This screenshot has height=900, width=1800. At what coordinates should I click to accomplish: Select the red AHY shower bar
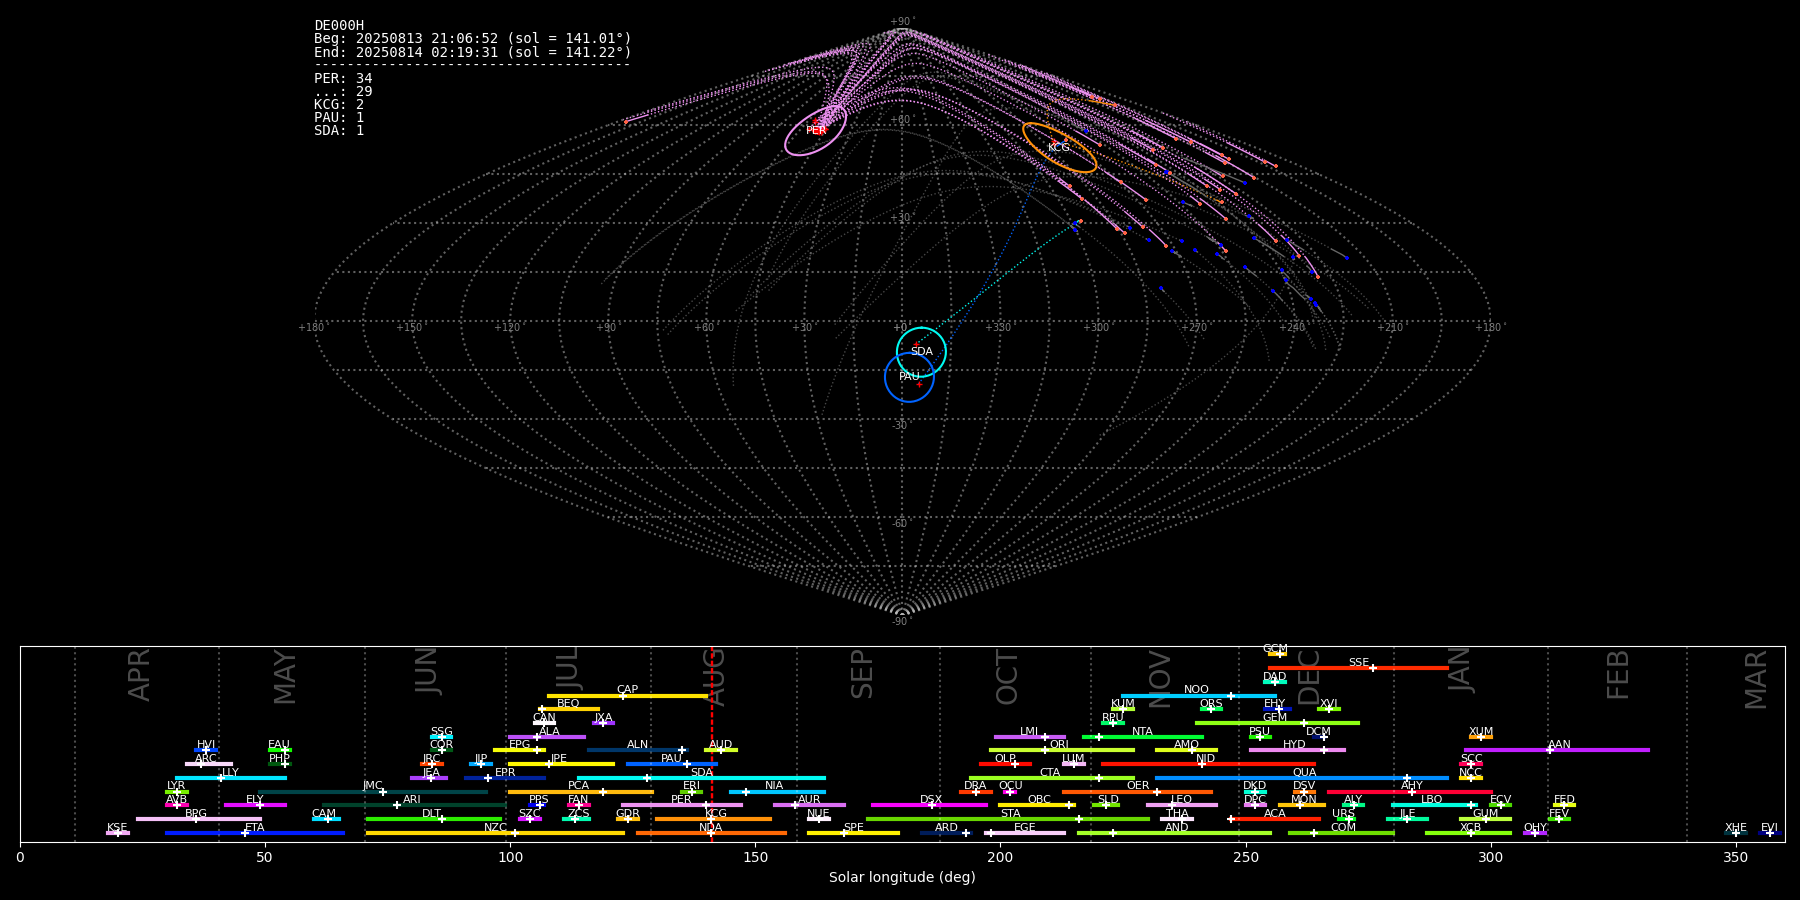(1410, 792)
